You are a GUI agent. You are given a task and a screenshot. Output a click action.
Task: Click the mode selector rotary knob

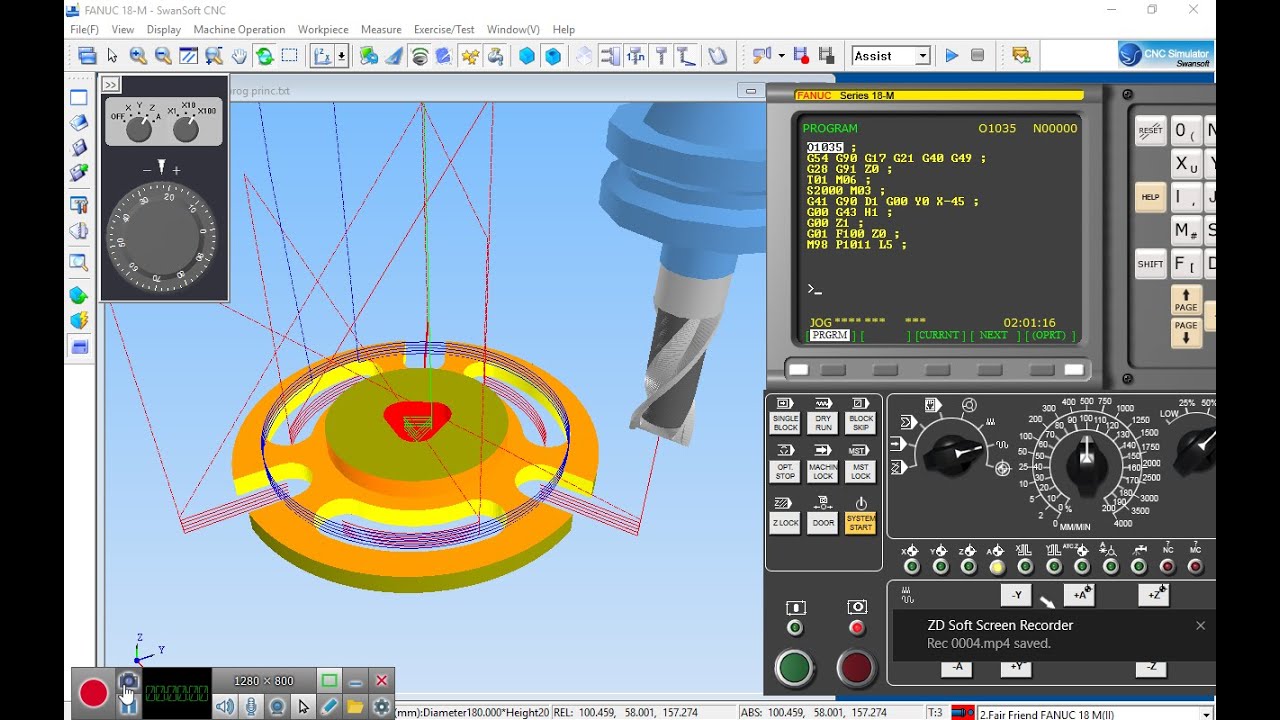(x=952, y=455)
